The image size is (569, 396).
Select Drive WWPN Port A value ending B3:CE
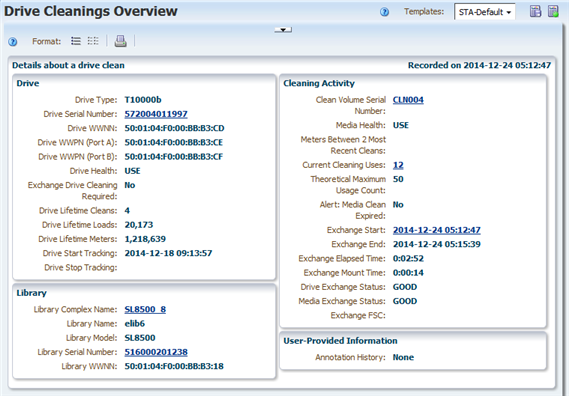pos(174,142)
